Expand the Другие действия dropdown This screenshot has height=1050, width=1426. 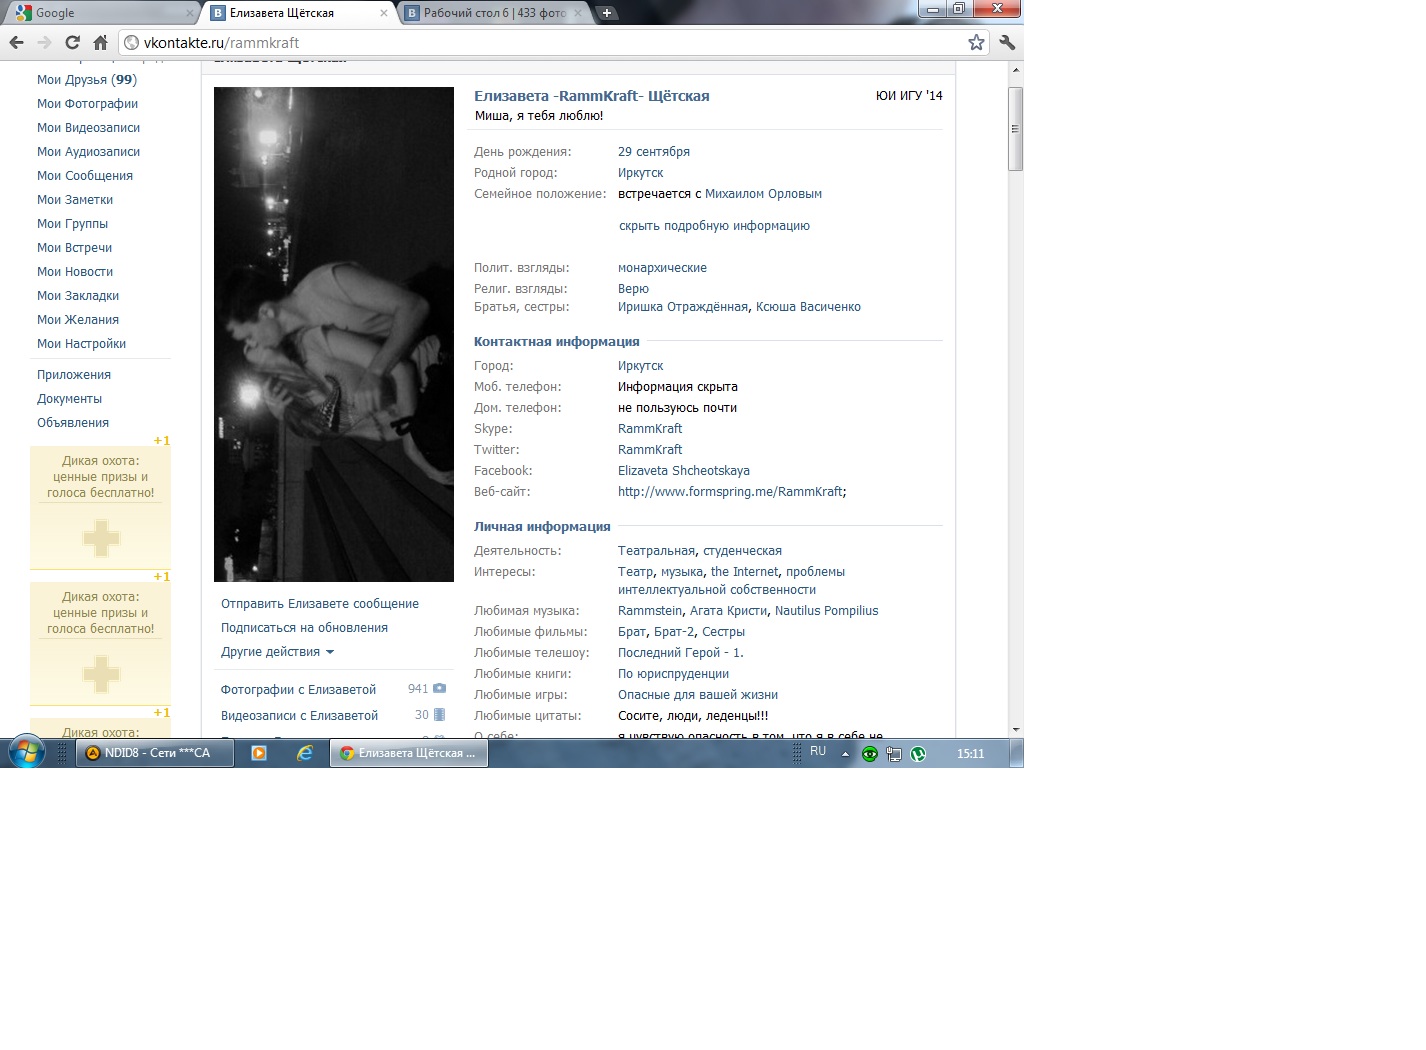pyautogui.click(x=277, y=652)
